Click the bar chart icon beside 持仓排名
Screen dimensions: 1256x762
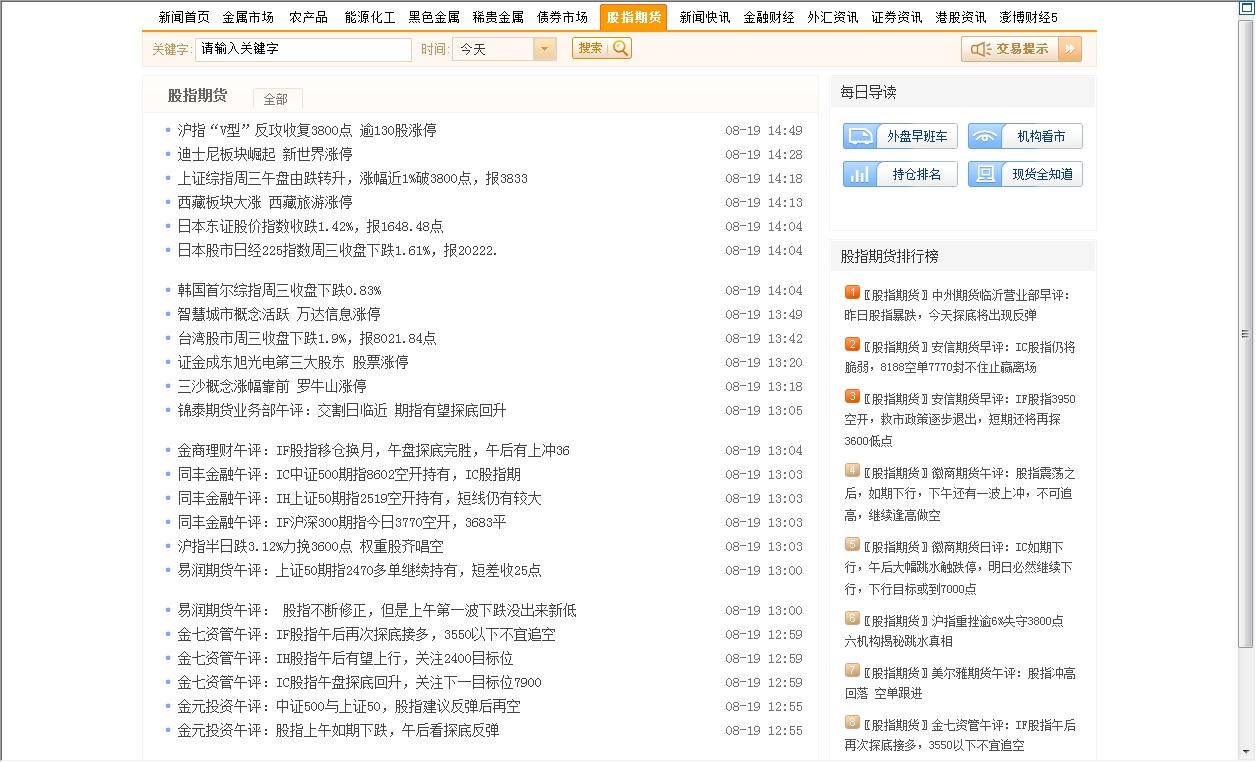pos(860,175)
